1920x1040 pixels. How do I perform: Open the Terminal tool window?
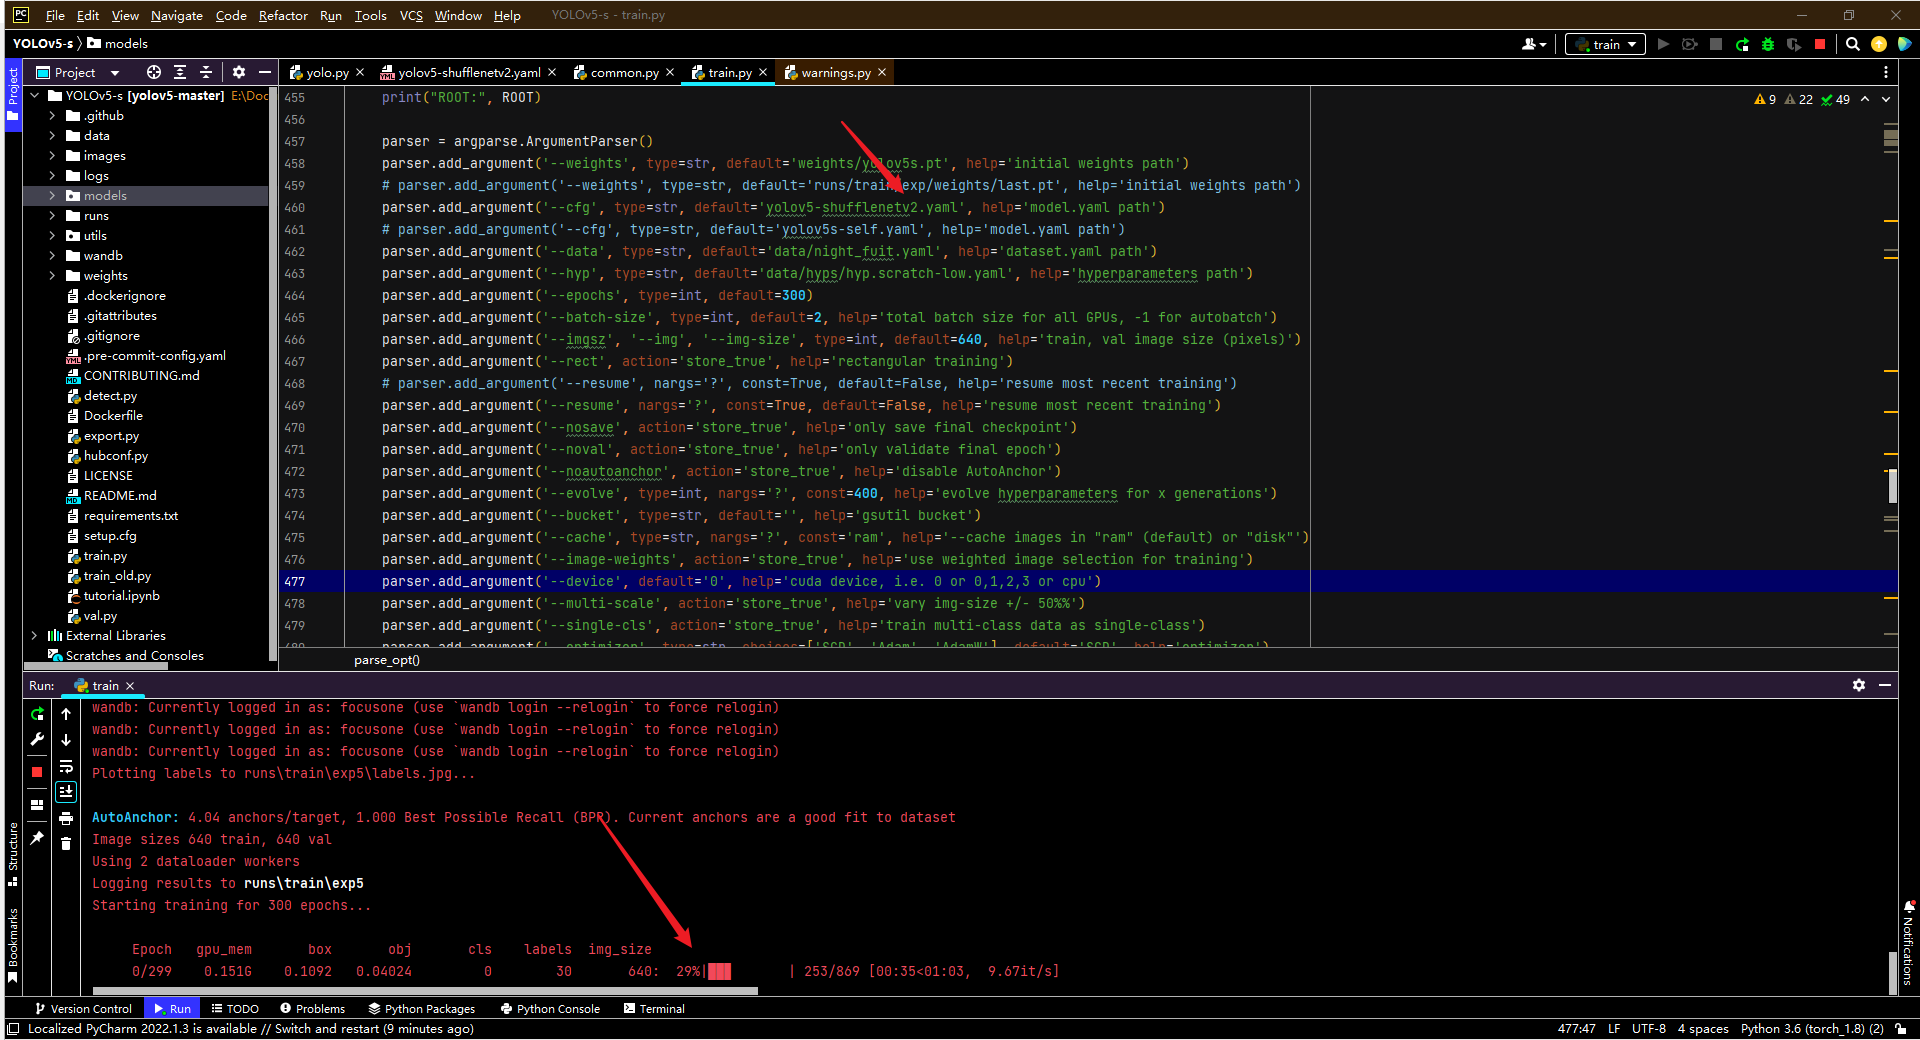tap(654, 1009)
